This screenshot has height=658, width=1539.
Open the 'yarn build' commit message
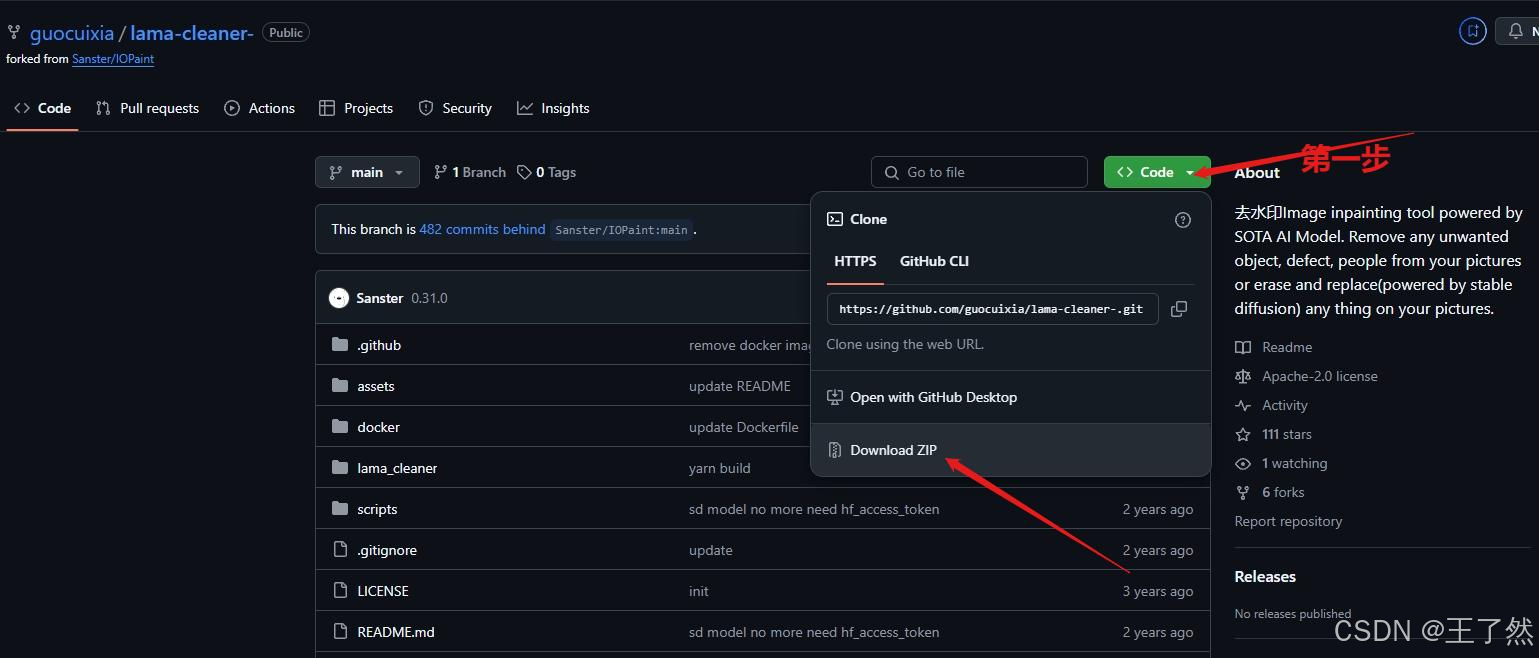click(x=720, y=468)
